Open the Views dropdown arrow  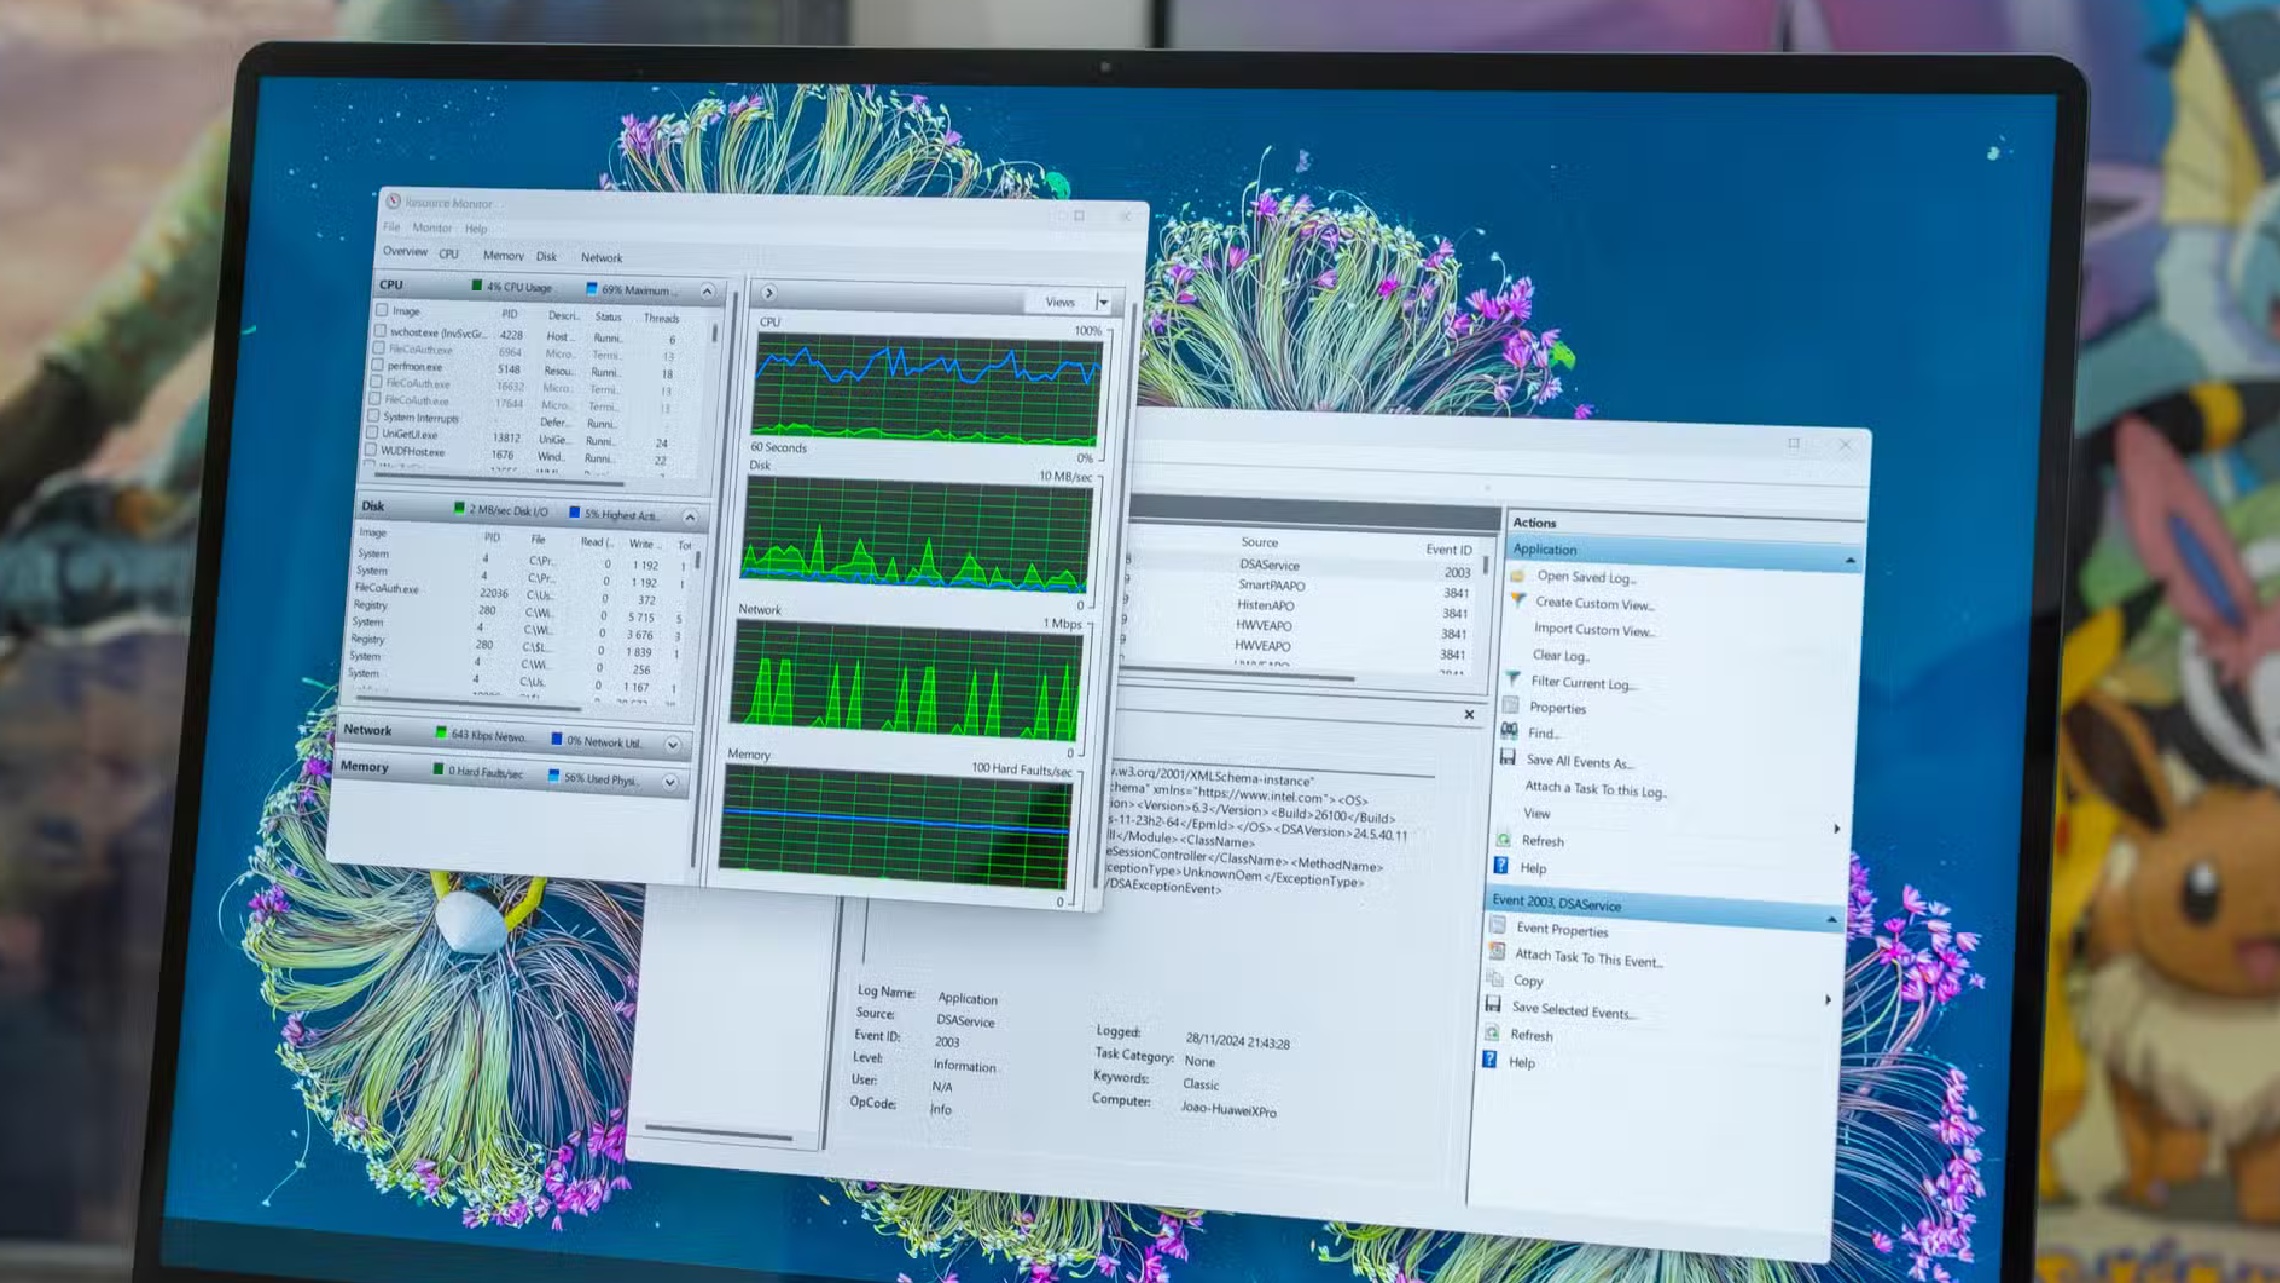tap(1104, 301)
